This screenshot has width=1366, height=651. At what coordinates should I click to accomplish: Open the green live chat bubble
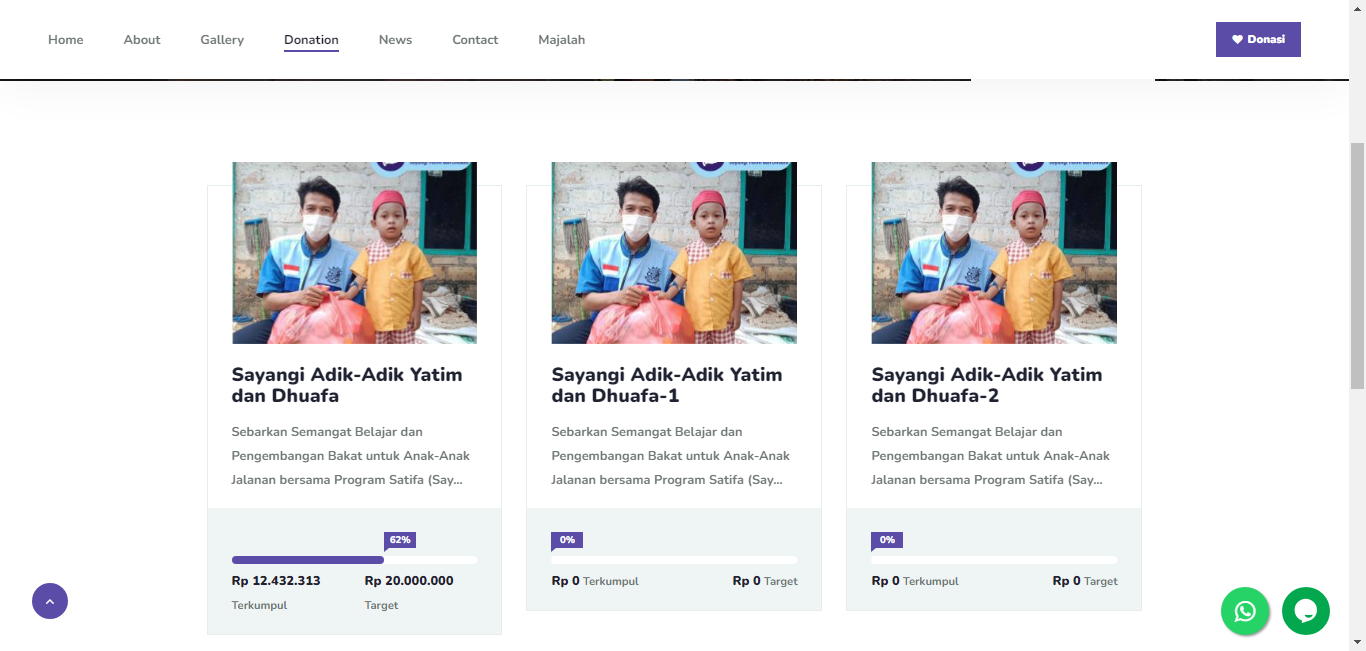click(1305, 611)
